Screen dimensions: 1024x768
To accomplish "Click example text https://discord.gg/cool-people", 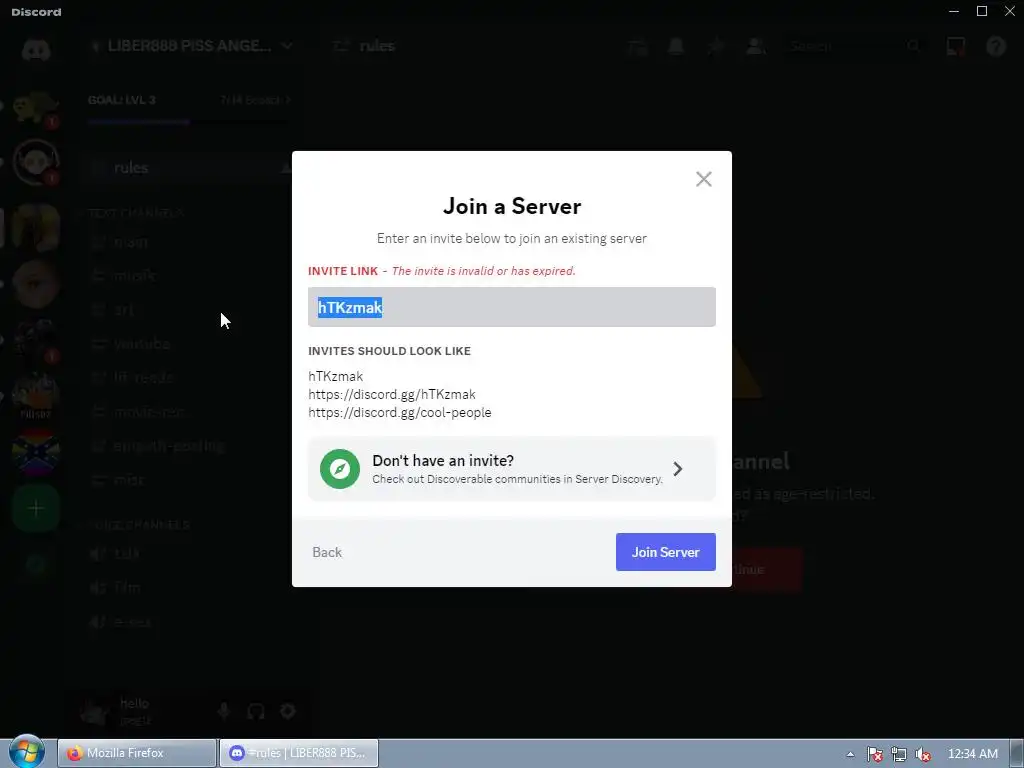I will pos(400,413).
